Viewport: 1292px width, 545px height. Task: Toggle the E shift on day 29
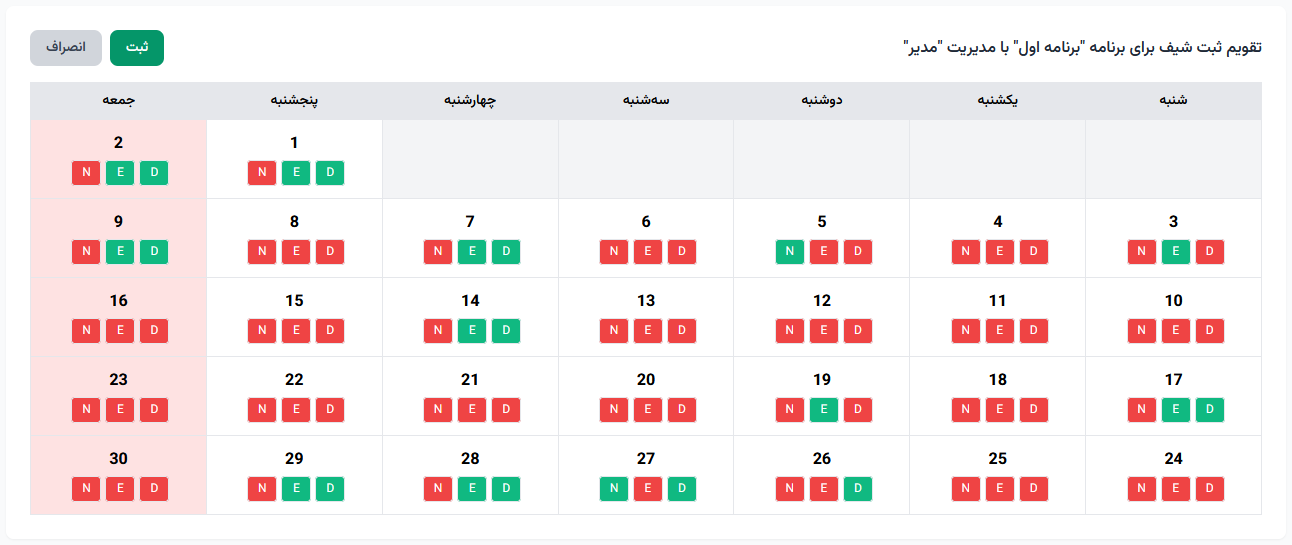[296, 489]
